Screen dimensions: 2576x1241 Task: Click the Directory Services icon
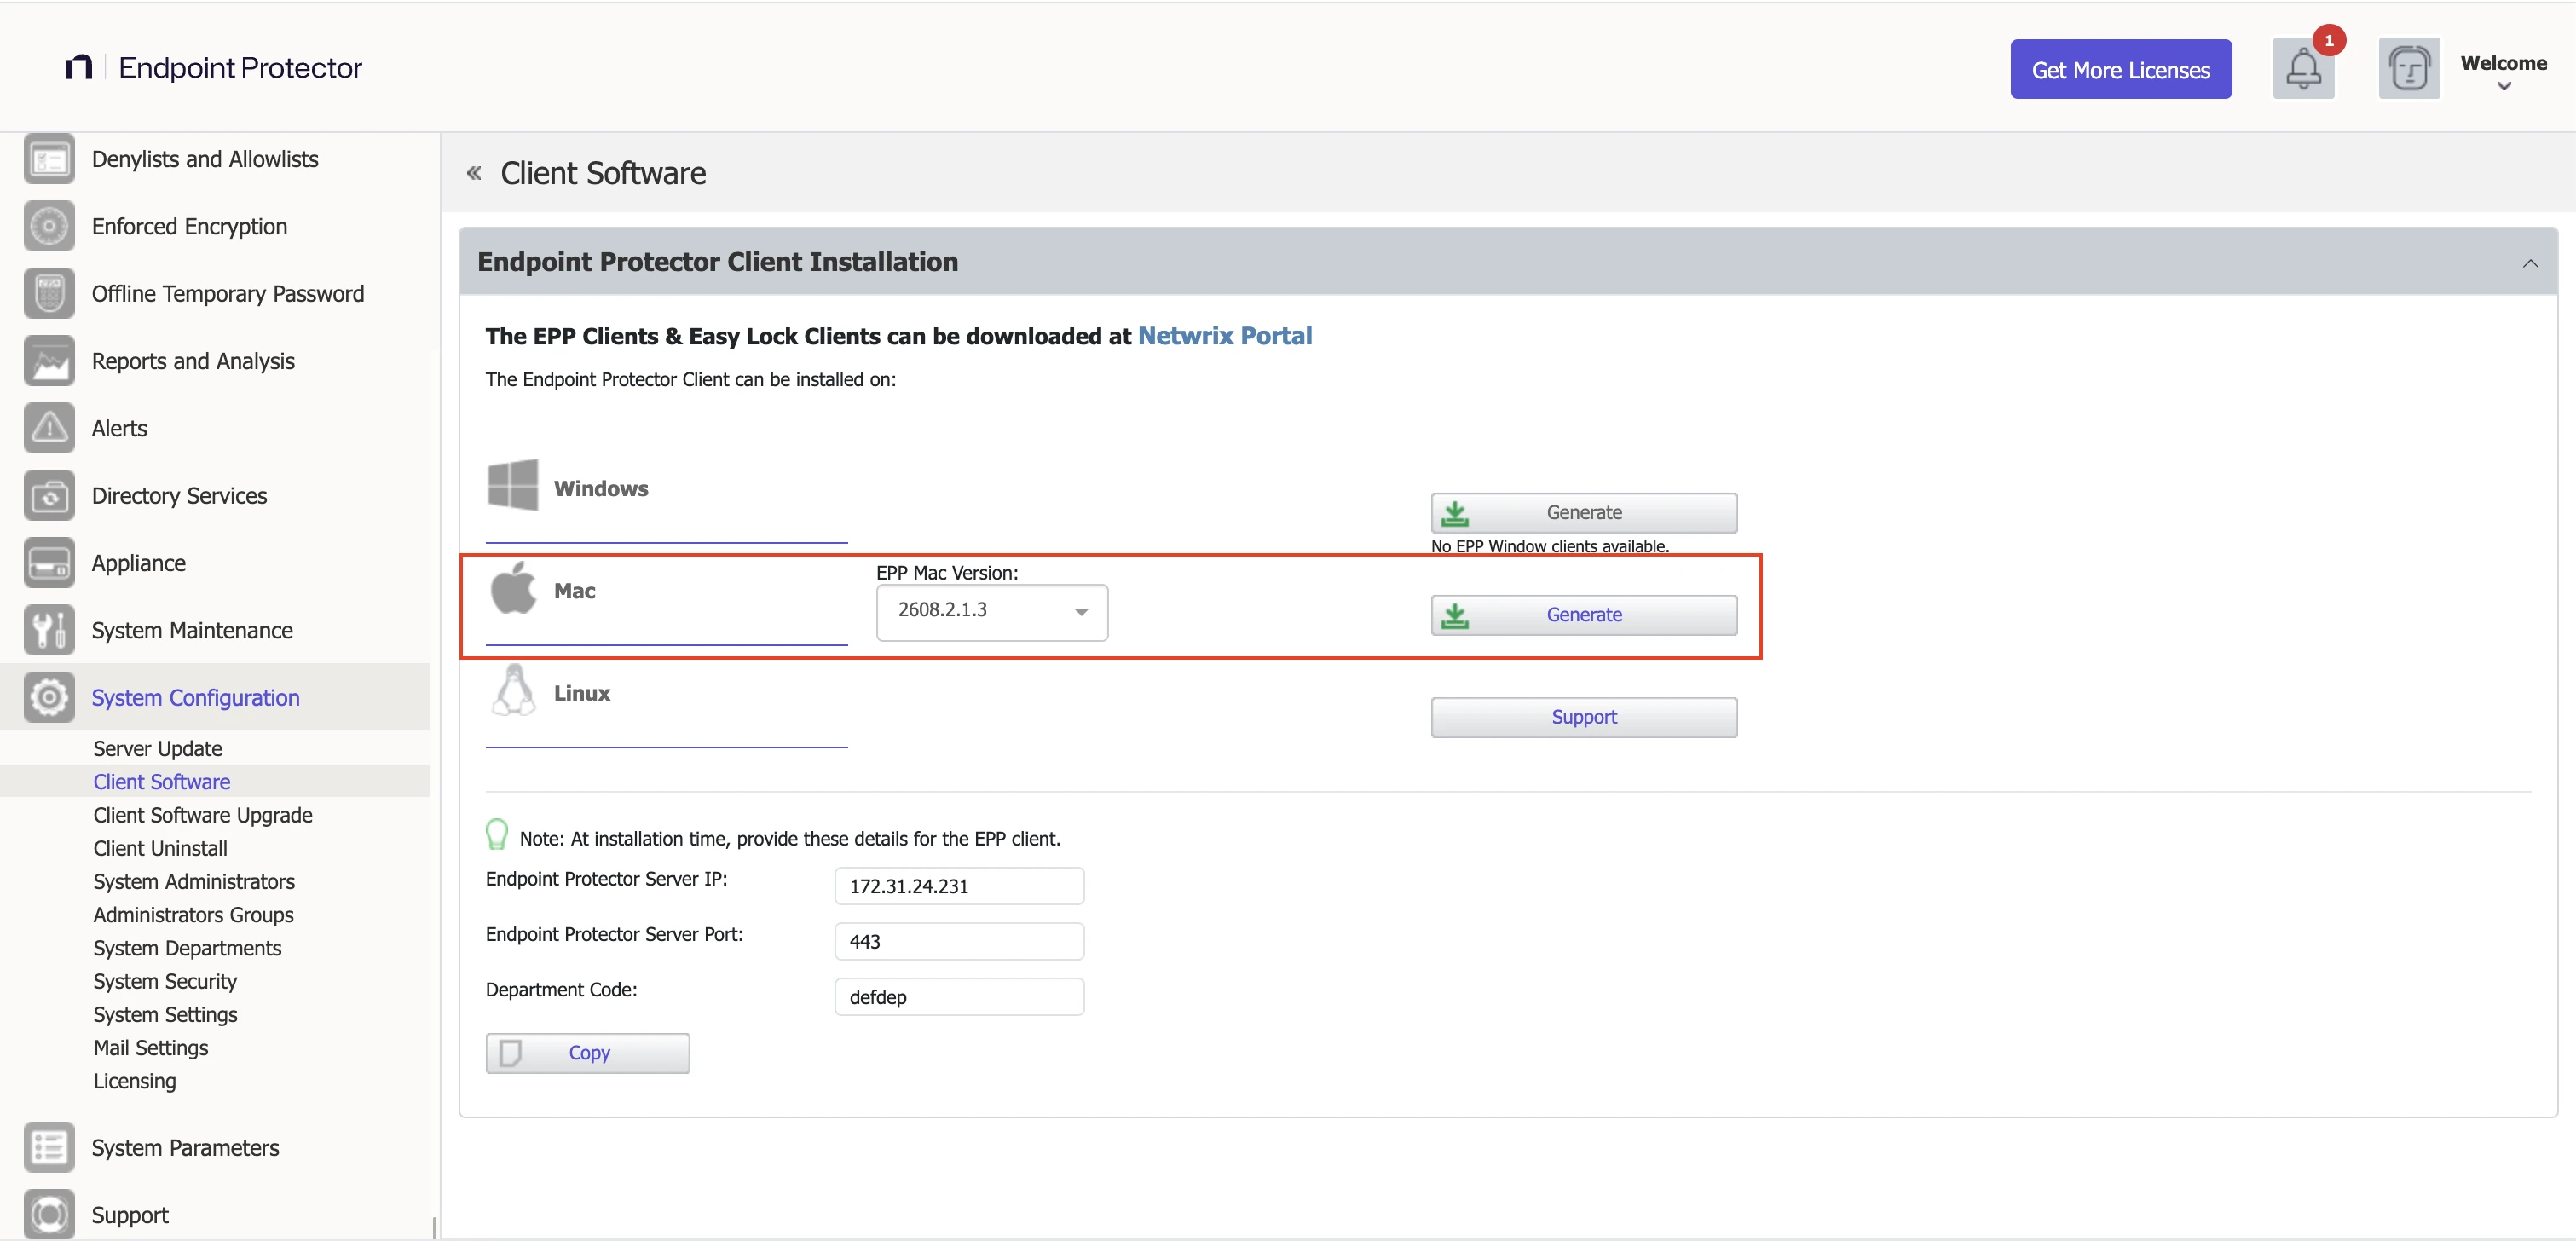pos(49,495)
